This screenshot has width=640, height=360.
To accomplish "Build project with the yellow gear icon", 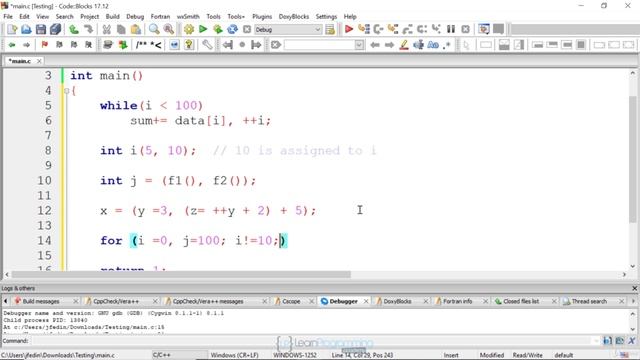I will (189, 29).
